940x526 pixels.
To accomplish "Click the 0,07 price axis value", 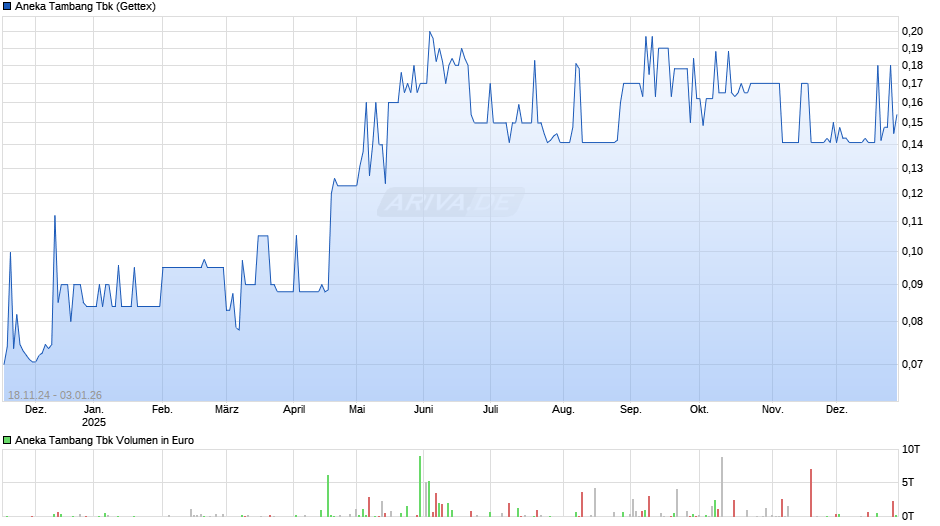I will pyautogui.click(x=912, y=364).
